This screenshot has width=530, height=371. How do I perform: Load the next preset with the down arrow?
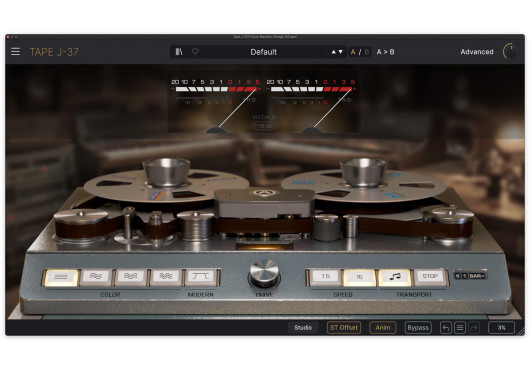341,52
